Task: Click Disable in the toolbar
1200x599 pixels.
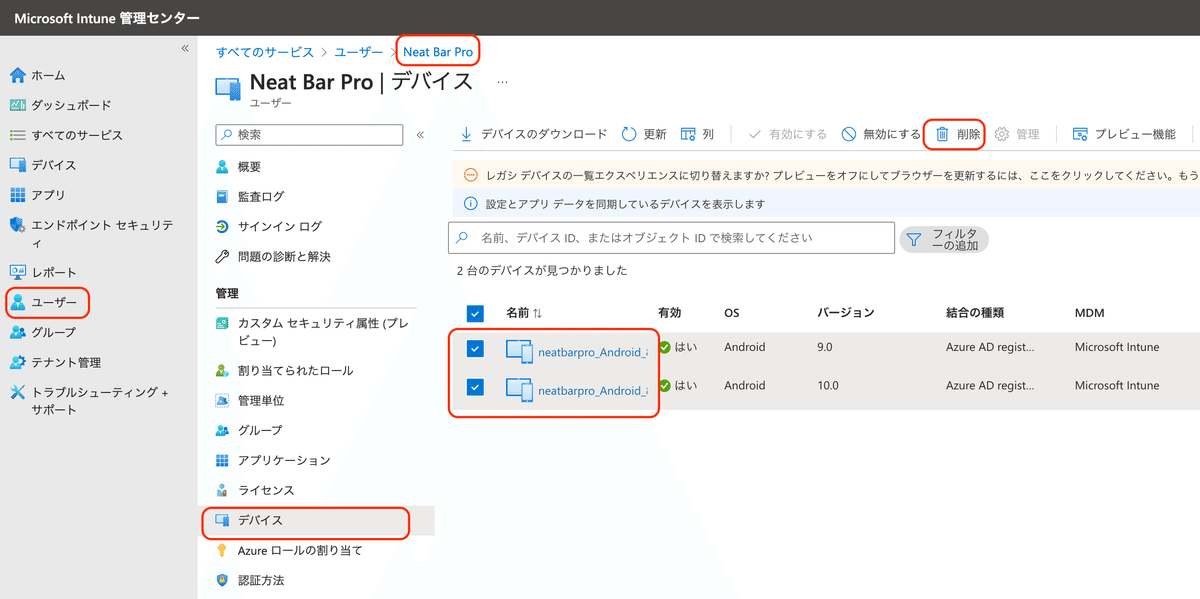Action: [x=881, y=134]
